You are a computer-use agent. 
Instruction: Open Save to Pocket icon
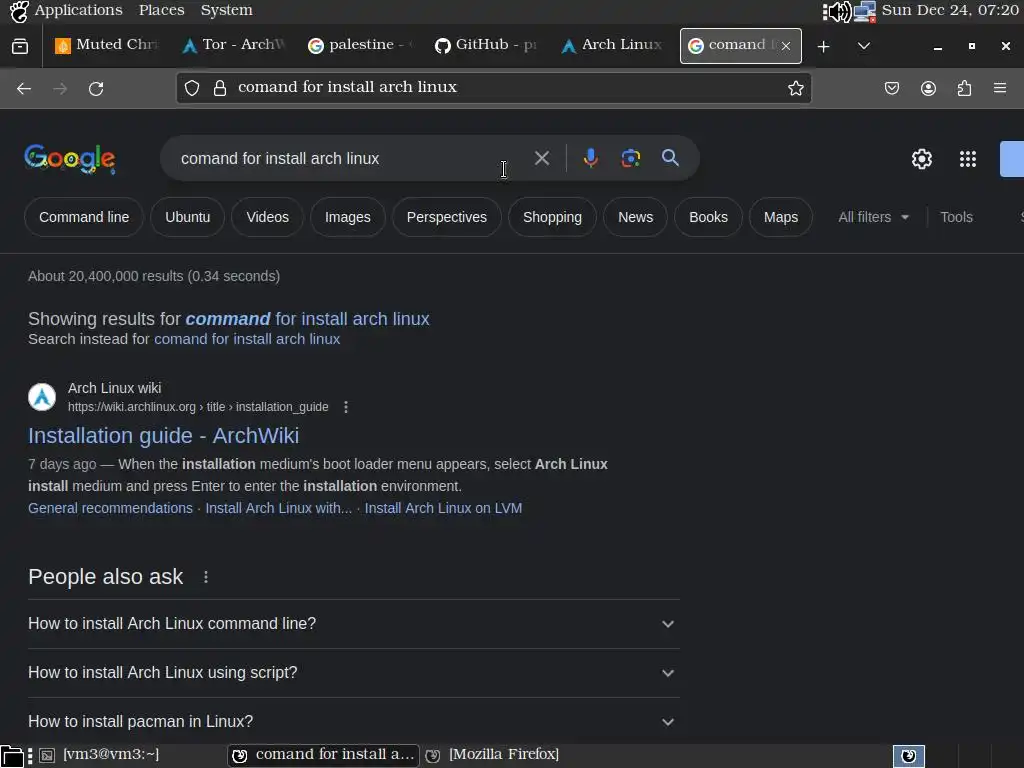(x=891, y=88)
